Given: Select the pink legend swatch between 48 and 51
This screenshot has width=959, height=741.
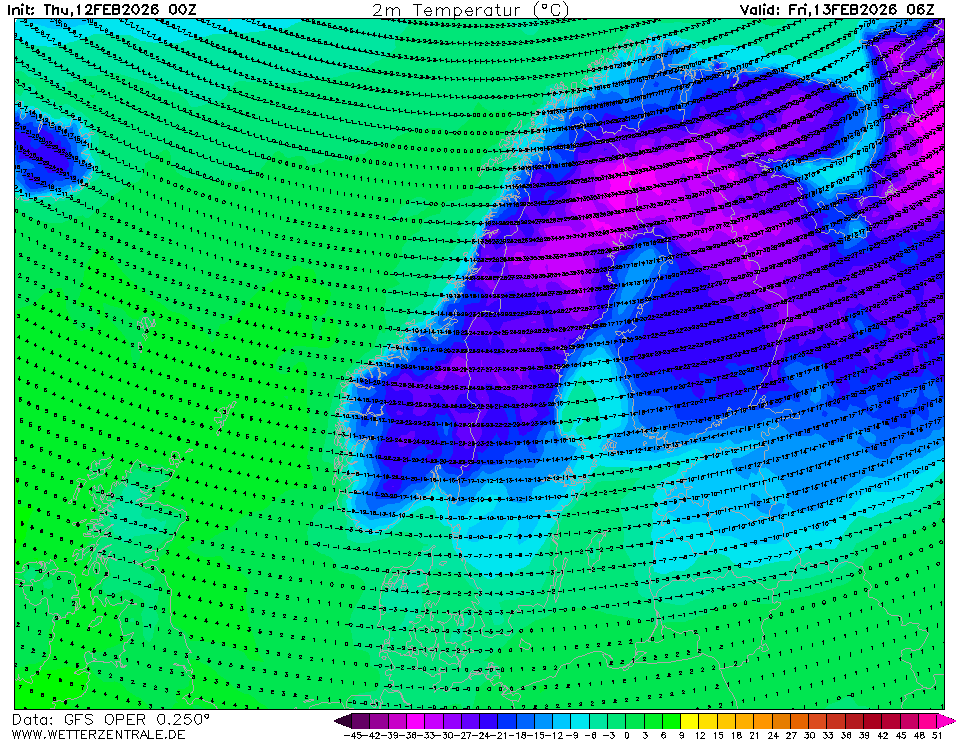Looking at the screenshot, I should point(927,721).
